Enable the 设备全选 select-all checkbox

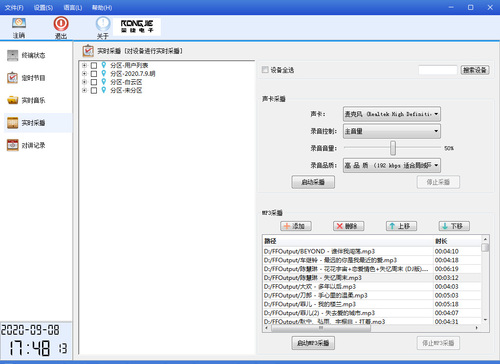265,70
